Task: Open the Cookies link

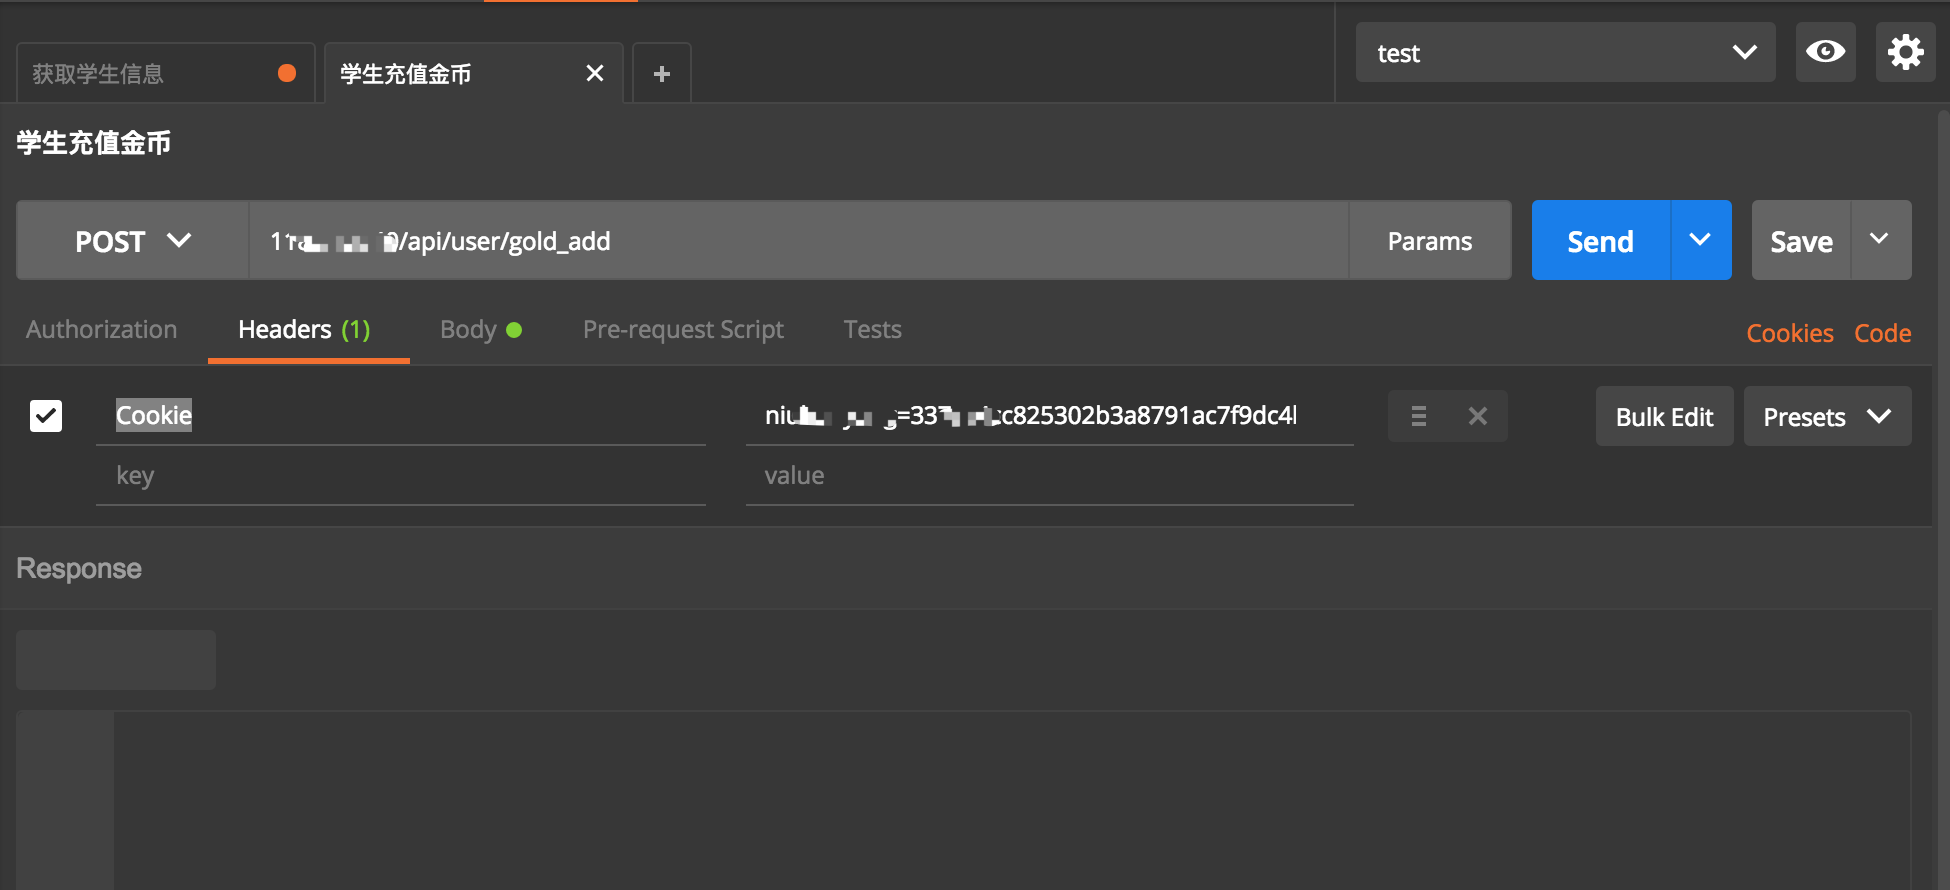Action: [x=1789, y=333]
